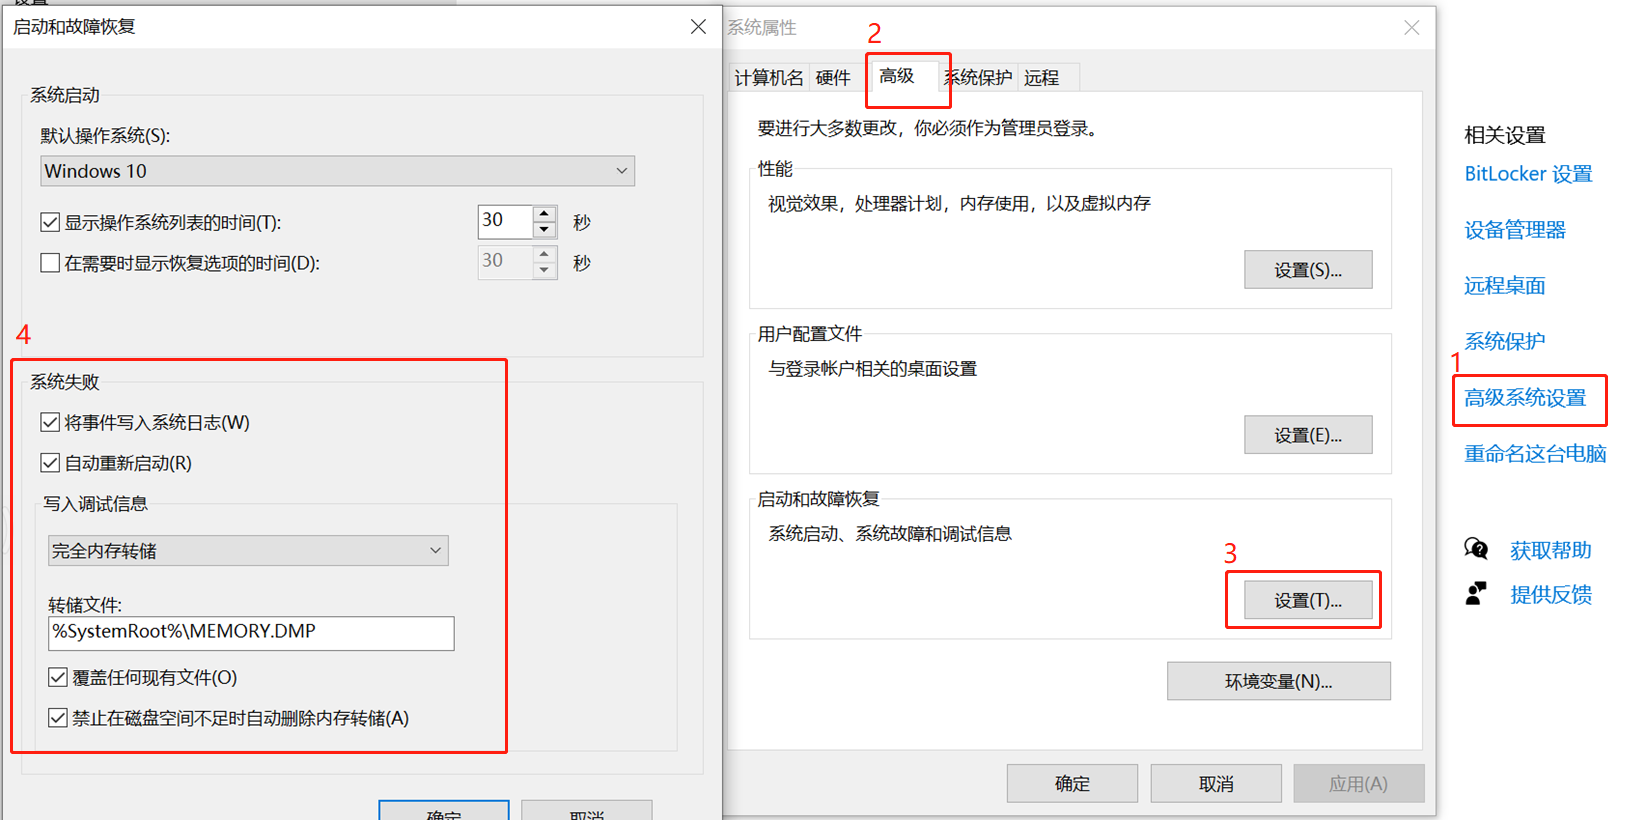This screenshot has width=1649, height=820.
Task: Click in the dump file path field
Action: pyautogui.click(x=250, y=632)
